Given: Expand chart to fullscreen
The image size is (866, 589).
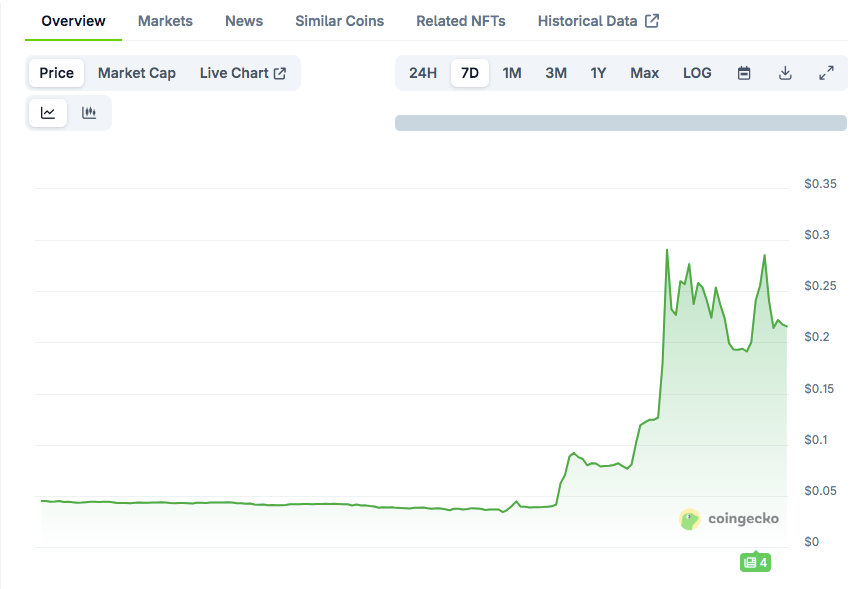Looking at the screenshot, I should (x=826, y=73).
